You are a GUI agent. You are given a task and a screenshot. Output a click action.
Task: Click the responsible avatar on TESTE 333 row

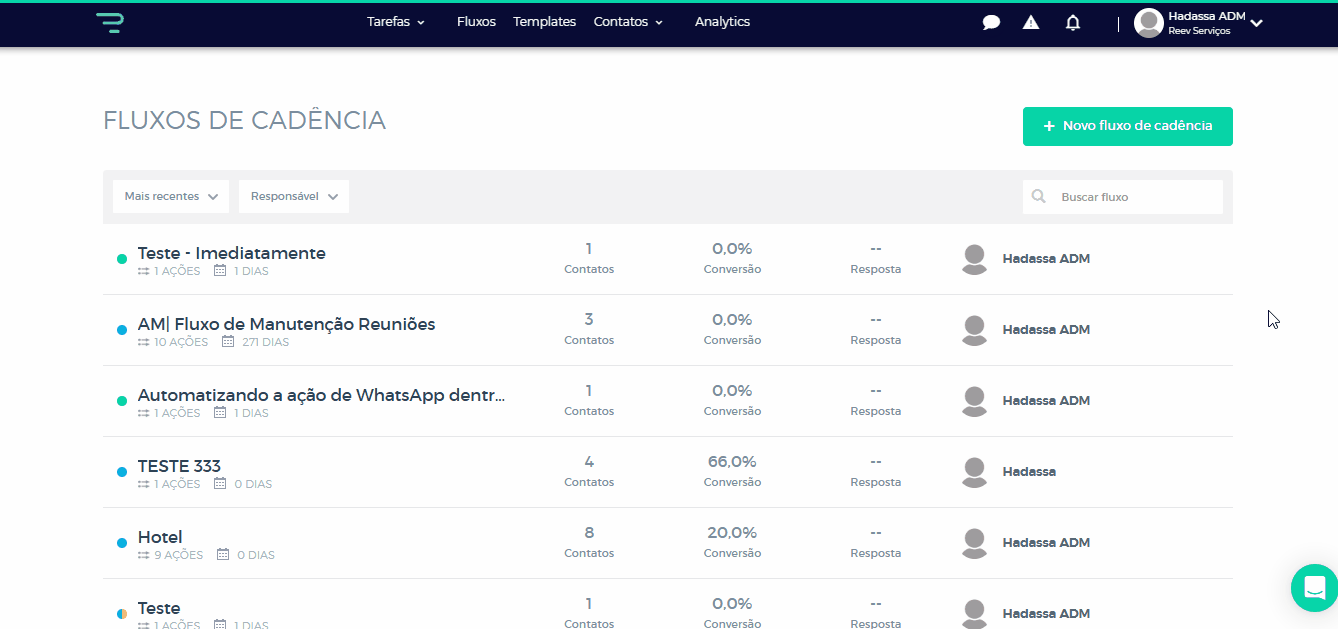point(975,472)
